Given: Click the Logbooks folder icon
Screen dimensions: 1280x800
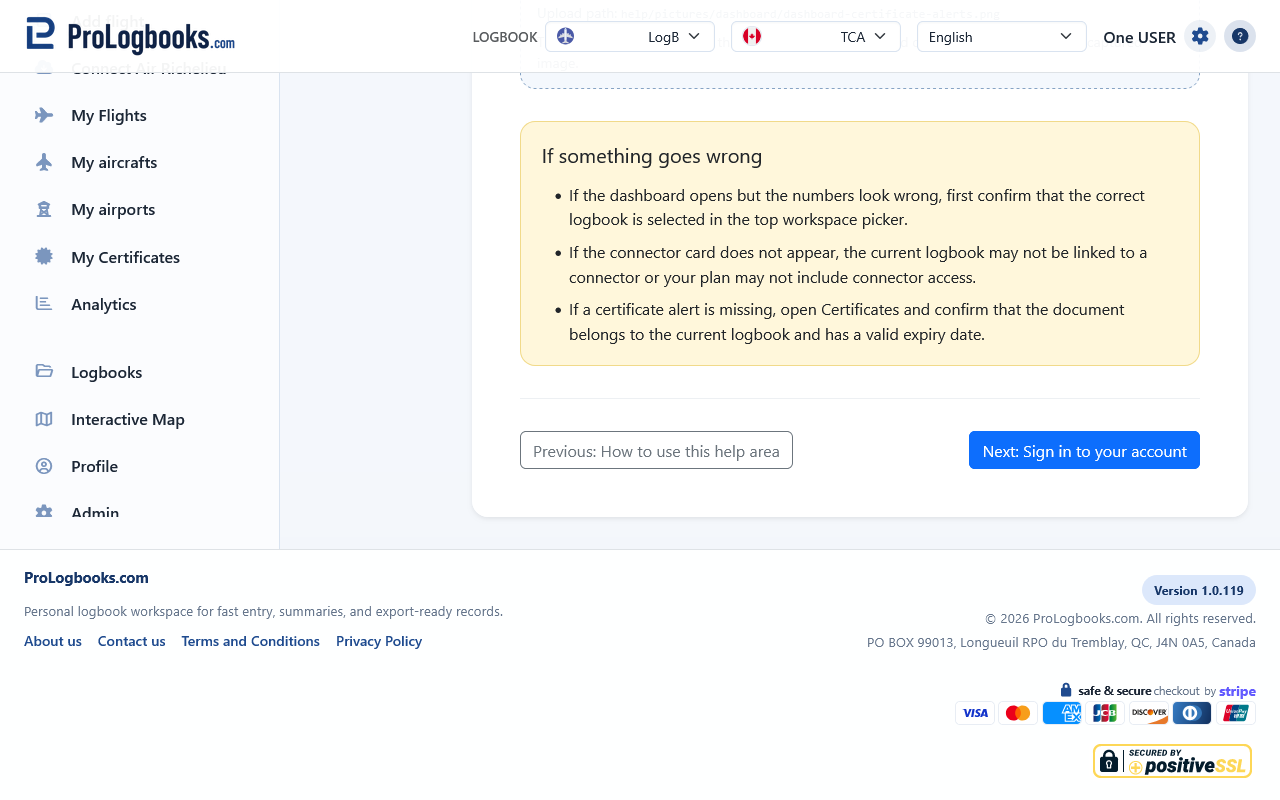Looking at the screenshot, I should pyautogui.click(x=44, y=371).
